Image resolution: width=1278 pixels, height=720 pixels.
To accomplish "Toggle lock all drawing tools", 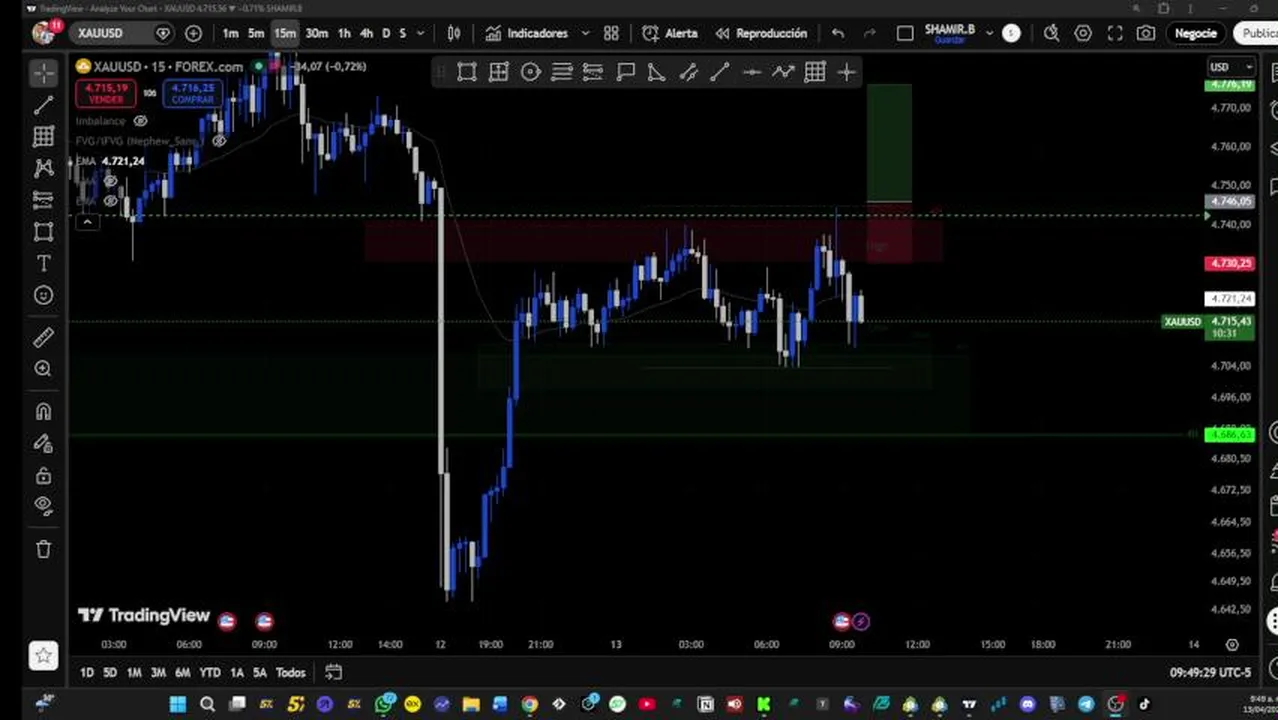I will click(x=43, y=475).
